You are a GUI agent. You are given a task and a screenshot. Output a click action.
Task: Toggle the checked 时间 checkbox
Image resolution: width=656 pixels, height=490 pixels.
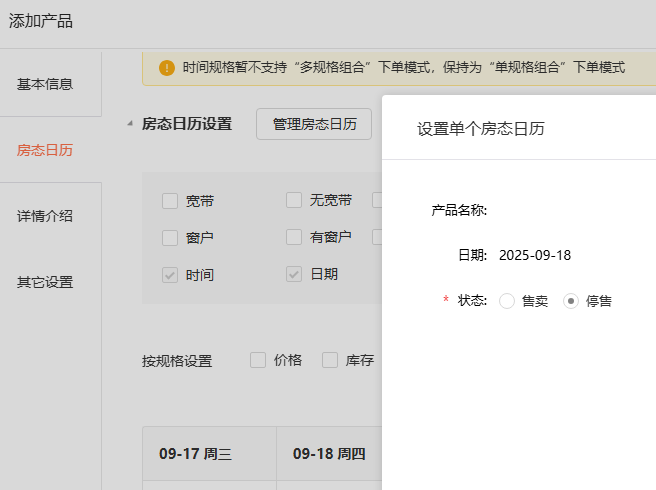(x=170, y=275)
